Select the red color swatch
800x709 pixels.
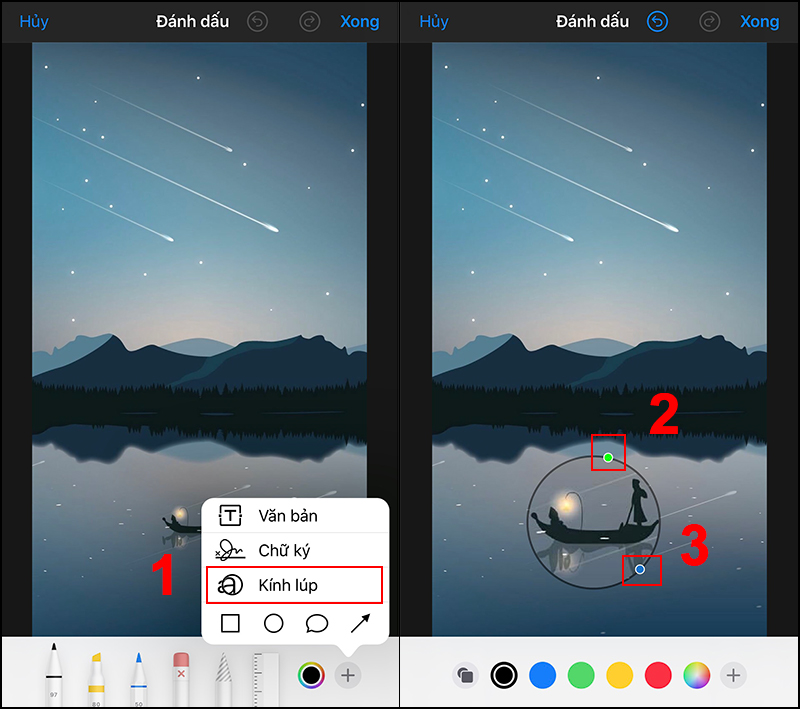(x=657, y=676)
